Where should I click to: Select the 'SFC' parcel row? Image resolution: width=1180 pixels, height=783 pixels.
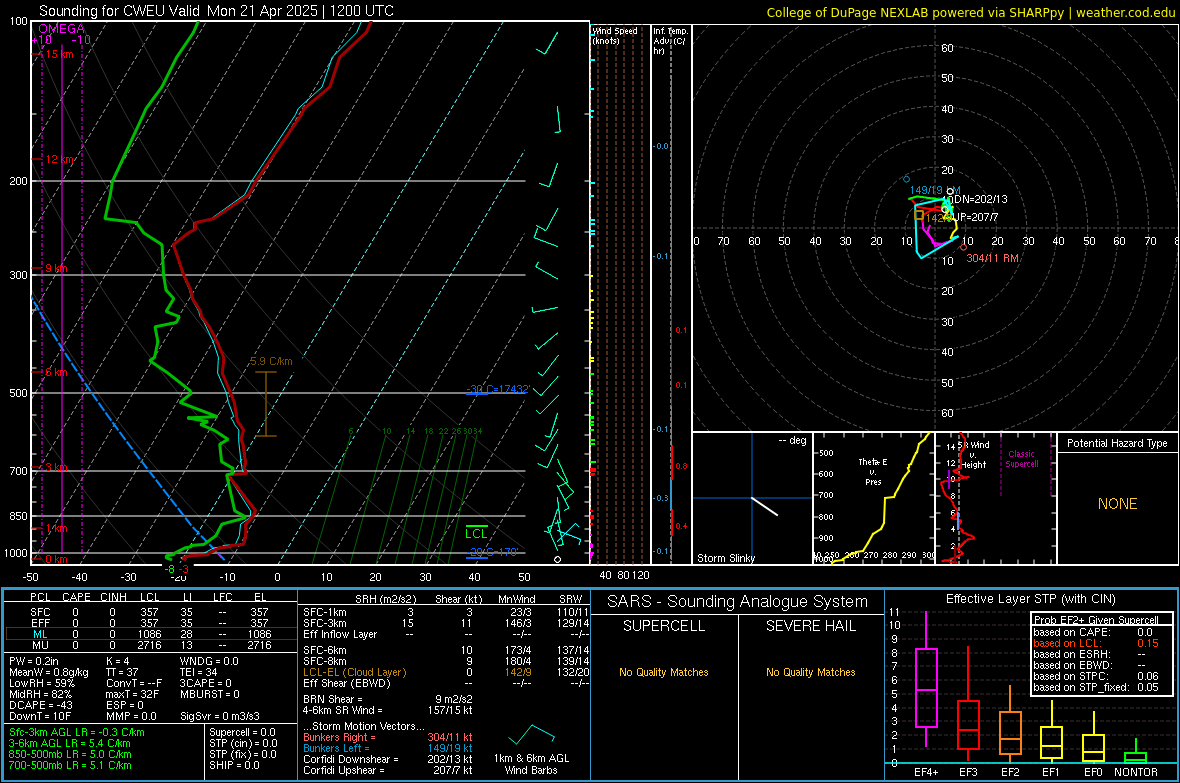pyautogui.click(x=151, y=612)
